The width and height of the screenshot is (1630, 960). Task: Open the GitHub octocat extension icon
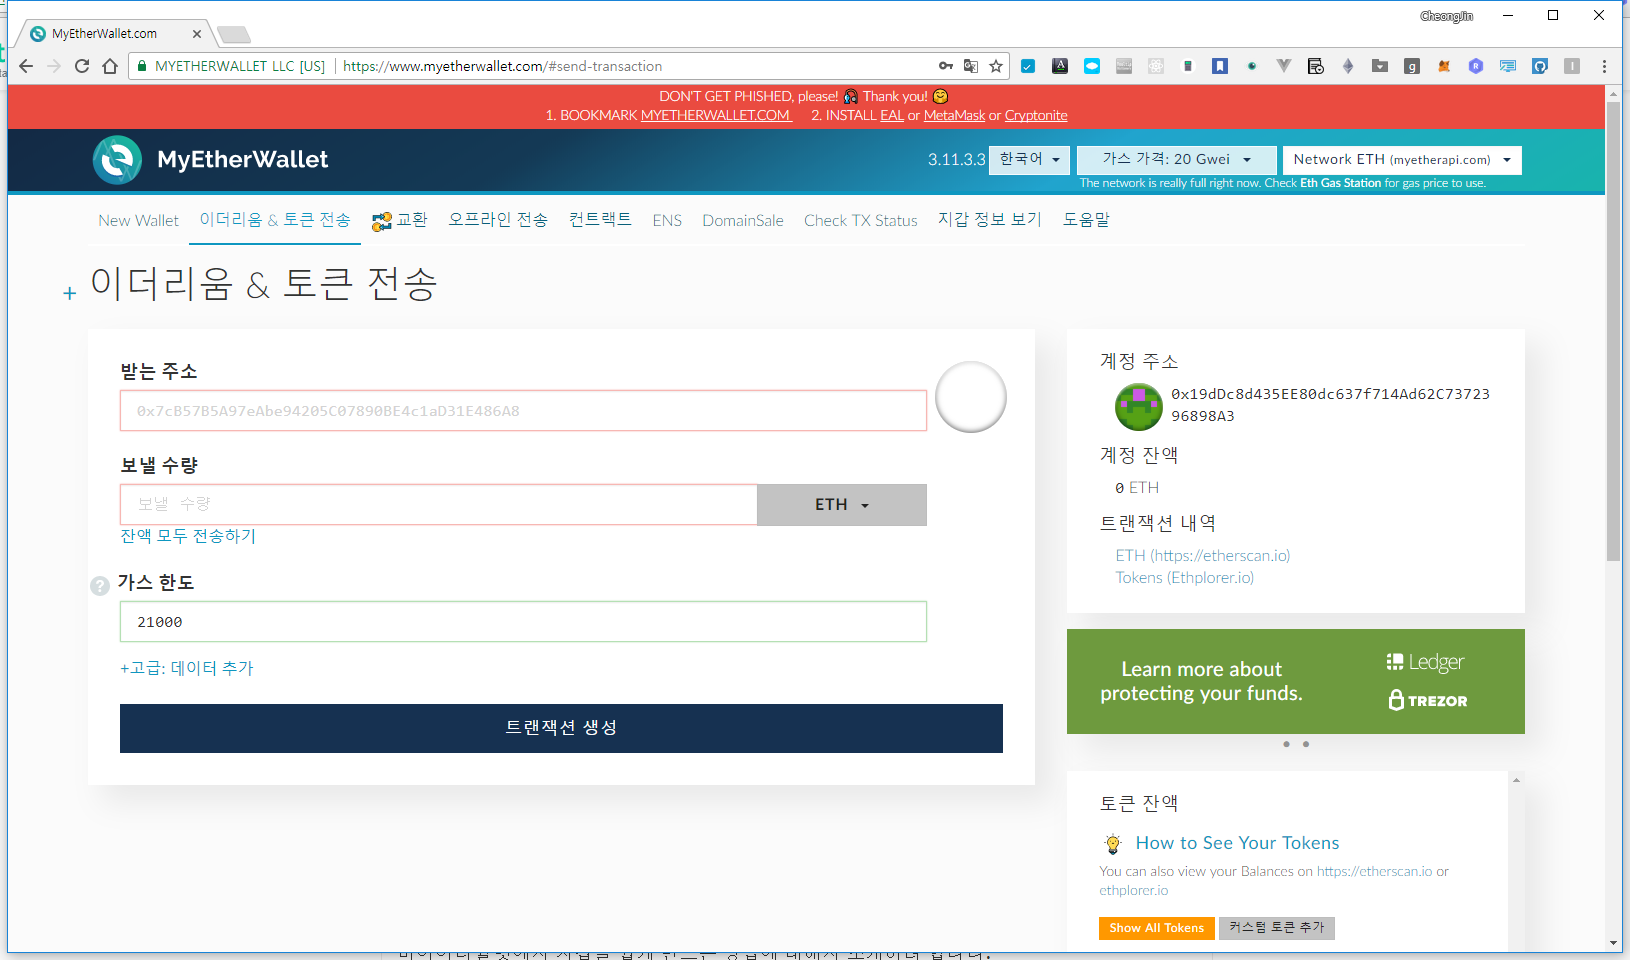coord(1540,66)
